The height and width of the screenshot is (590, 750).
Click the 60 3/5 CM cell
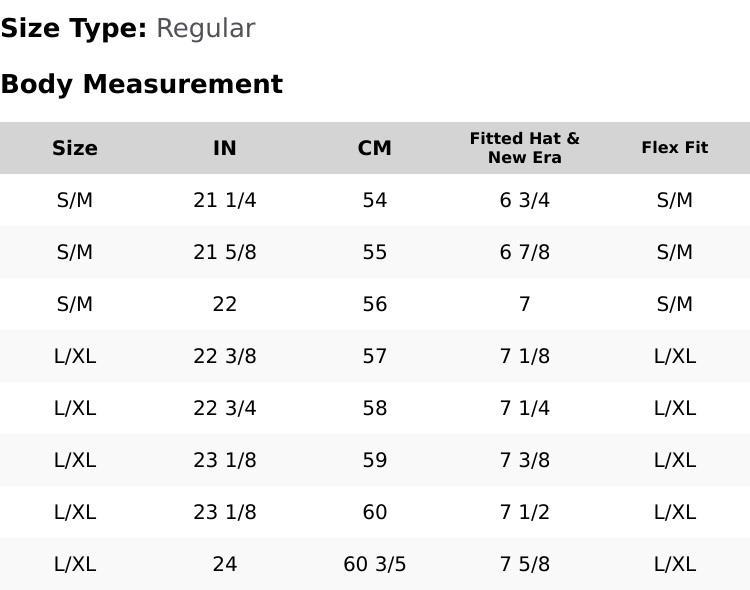pos(375,564)
